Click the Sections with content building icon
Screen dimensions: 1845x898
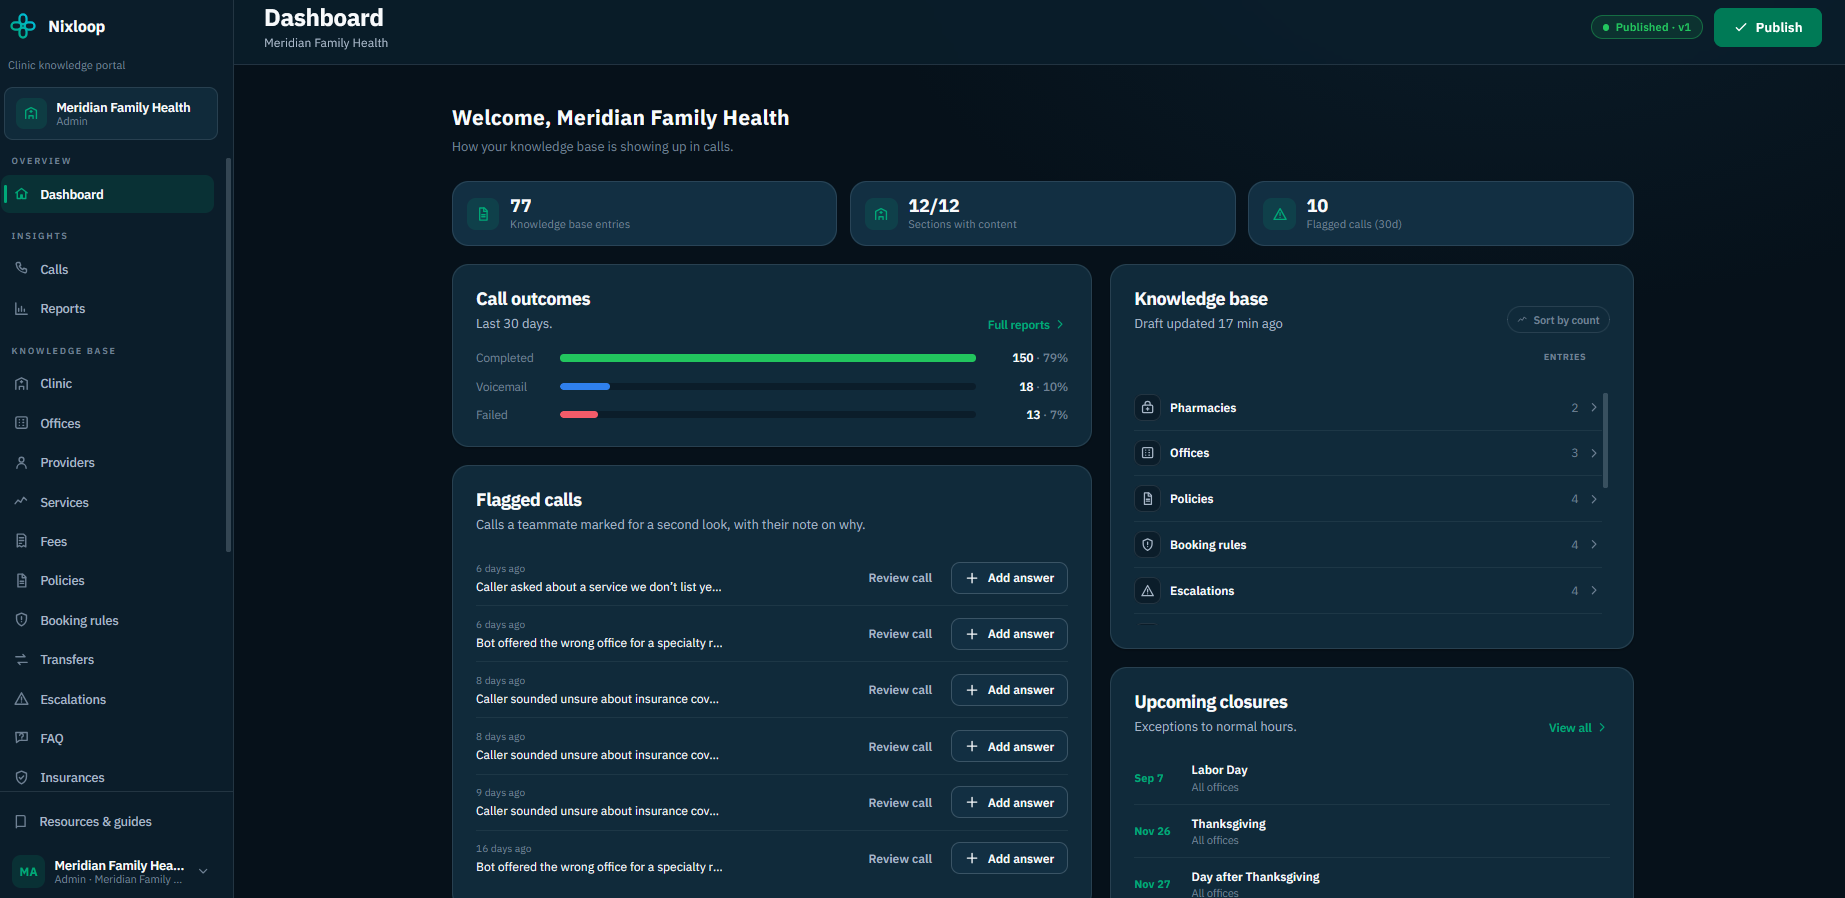(x=881, y=214)
